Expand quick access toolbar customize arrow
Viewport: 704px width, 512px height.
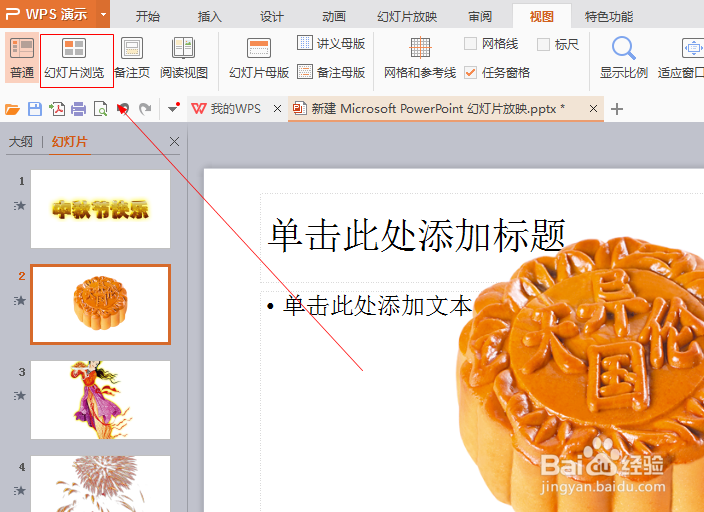pyautogui.click(x=173, y=108)
